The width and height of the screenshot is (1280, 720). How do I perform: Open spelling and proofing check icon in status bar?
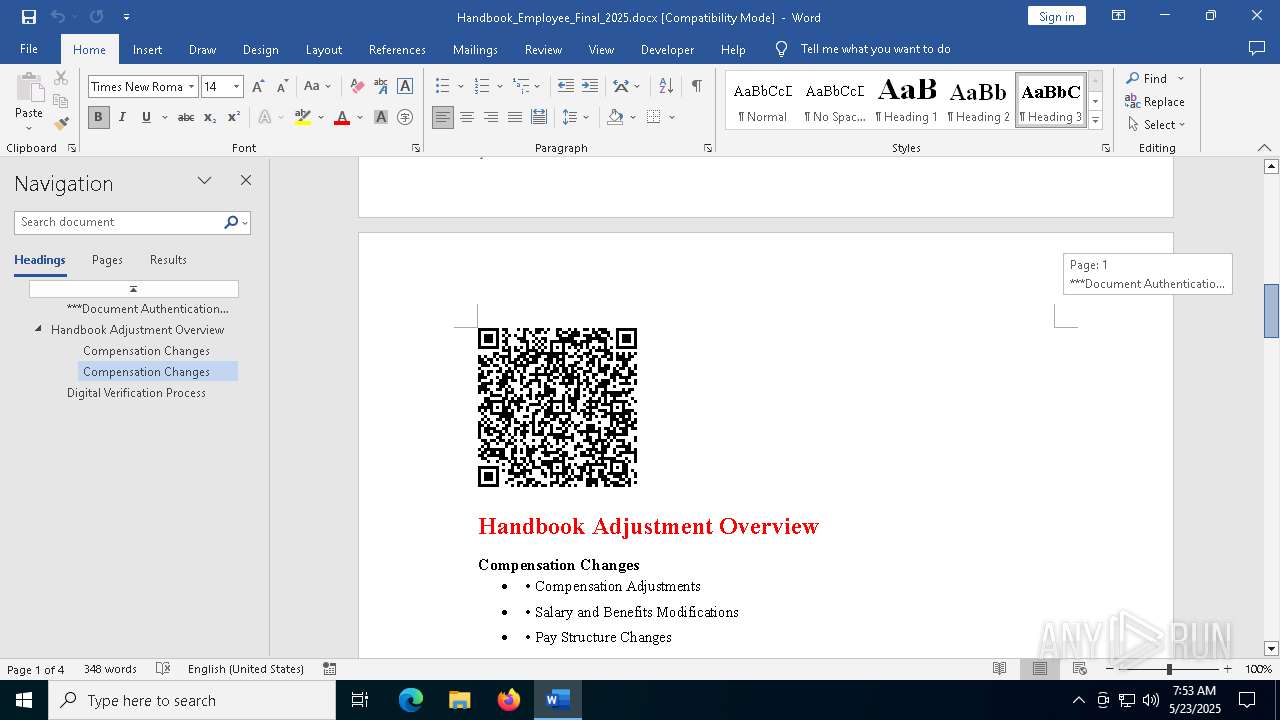[164, 669]
